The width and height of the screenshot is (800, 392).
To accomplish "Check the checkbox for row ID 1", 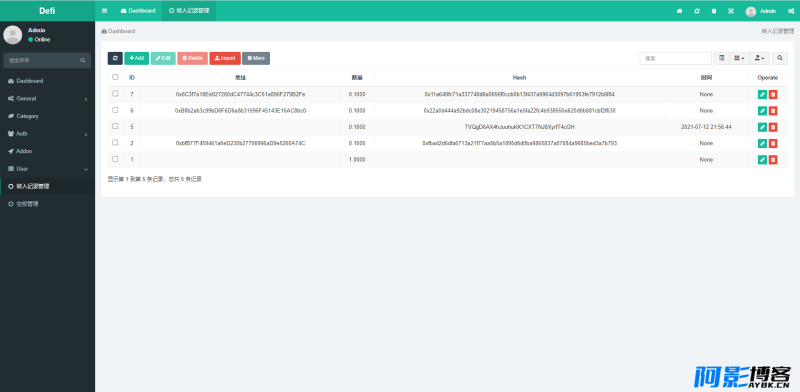I will (x=115, y=159).
